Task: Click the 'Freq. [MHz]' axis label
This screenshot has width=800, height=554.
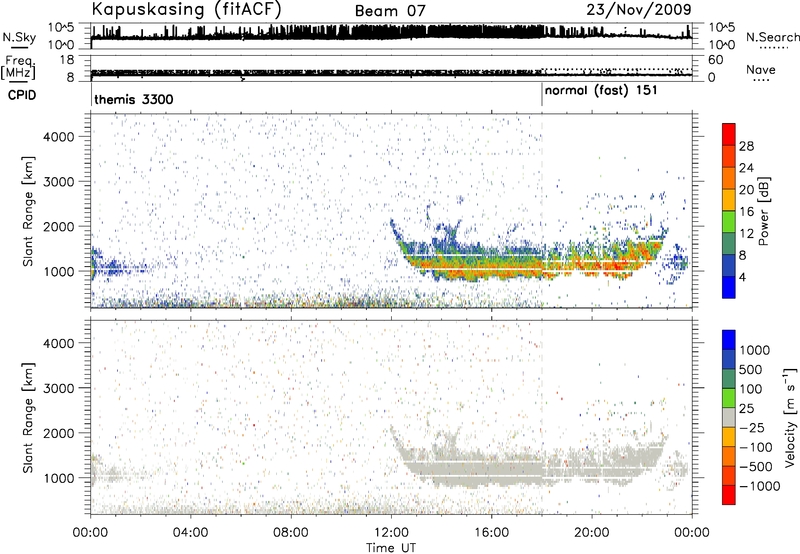Action: click(18, 67)
